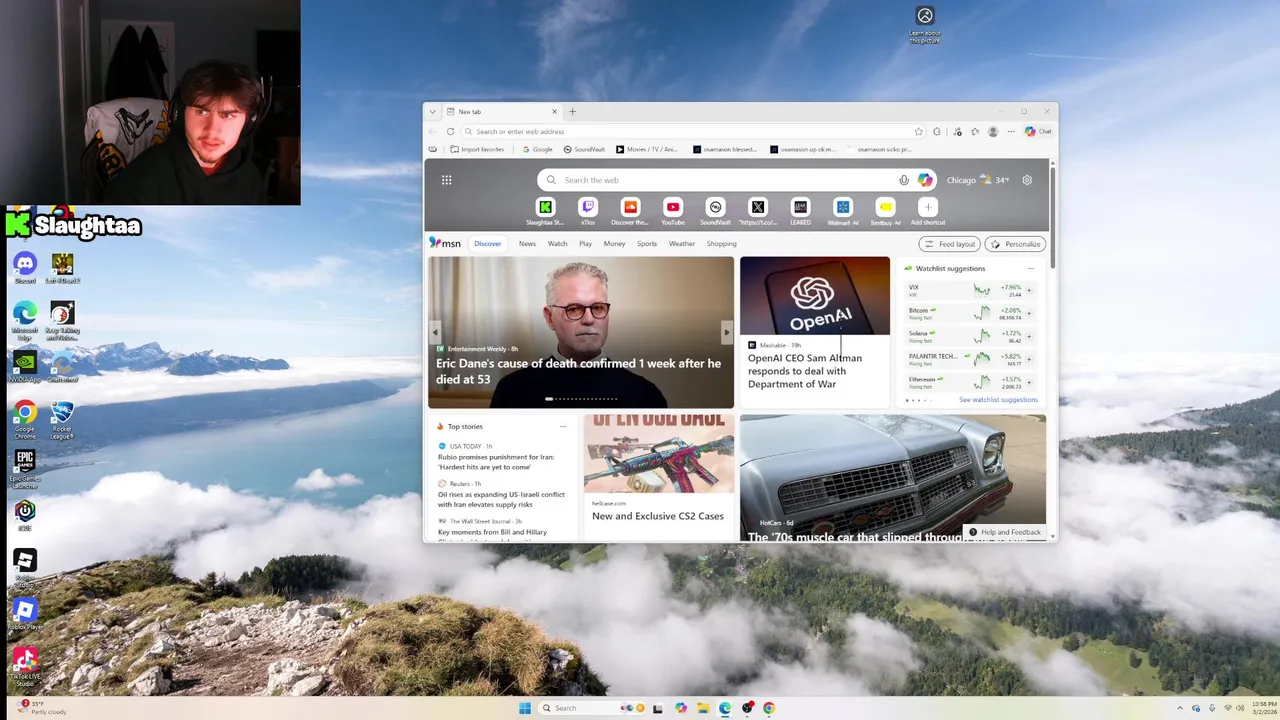The height and width of the screenshot is (720, 1280).
Task: Click the browser refresh button
Action: (451, 131)
